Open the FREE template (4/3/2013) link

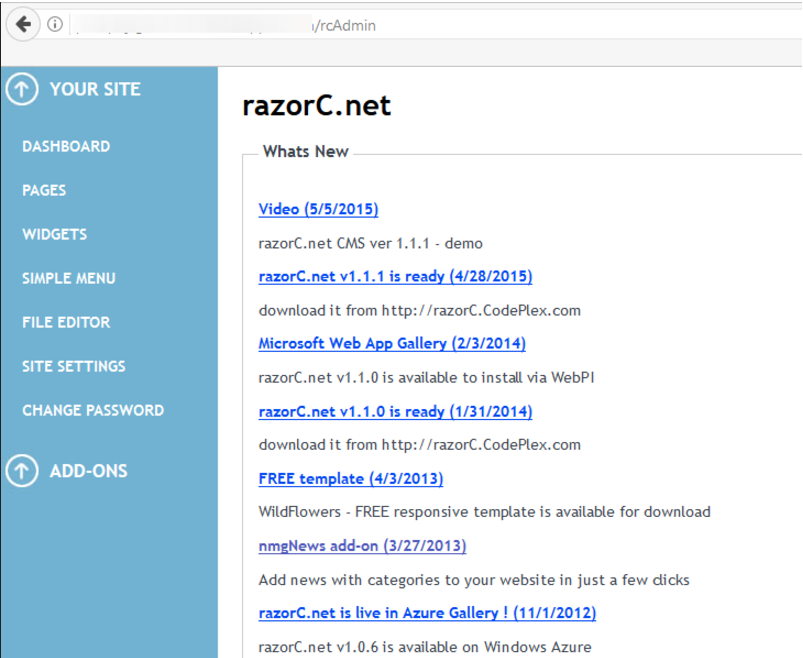pos(351,479)
